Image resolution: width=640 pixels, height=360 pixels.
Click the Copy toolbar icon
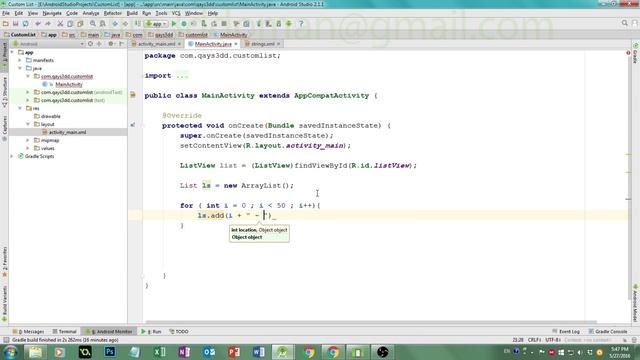(70, 24)
